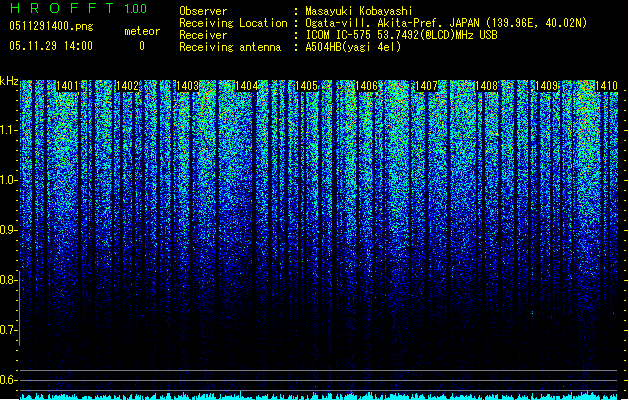Click the meteor count value 0
The height and width of the screenshot is (400, 629).
click(x=142, y=46)
